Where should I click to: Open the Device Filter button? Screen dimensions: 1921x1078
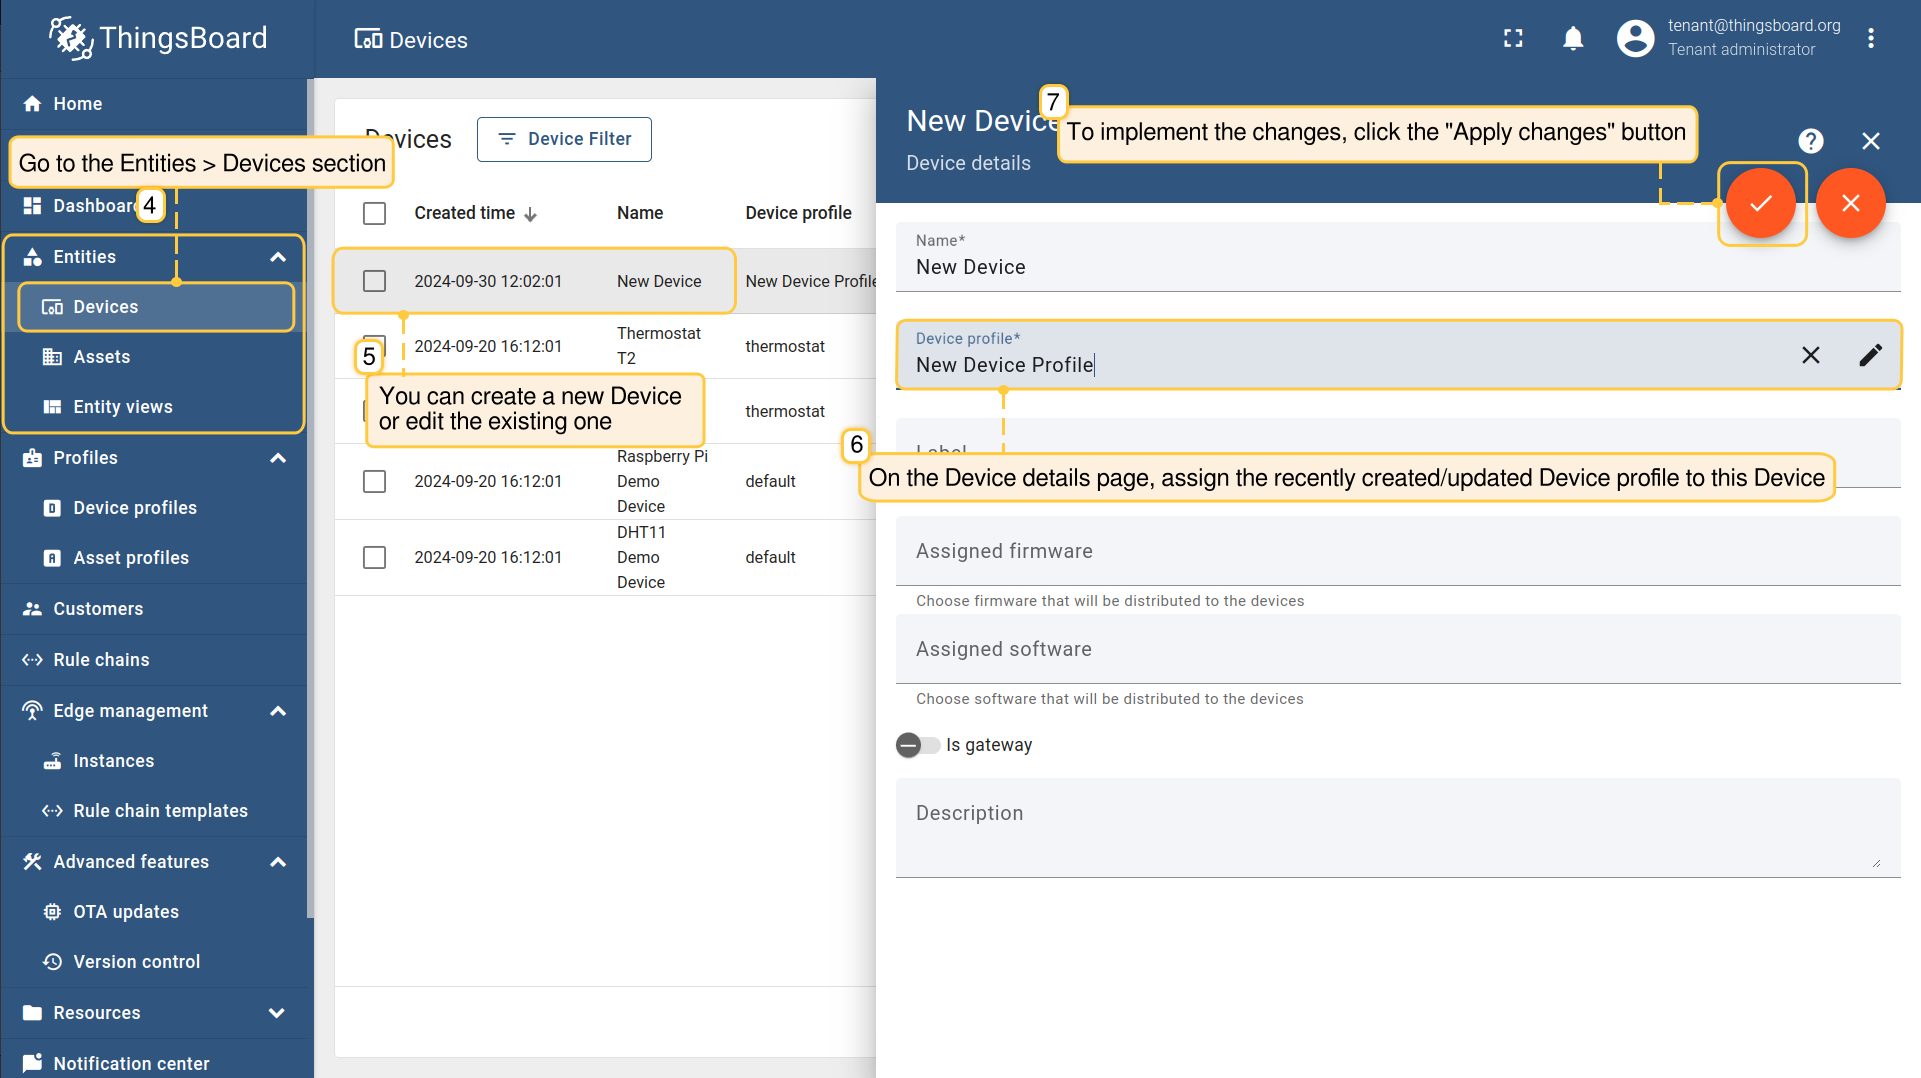[564, 139]
